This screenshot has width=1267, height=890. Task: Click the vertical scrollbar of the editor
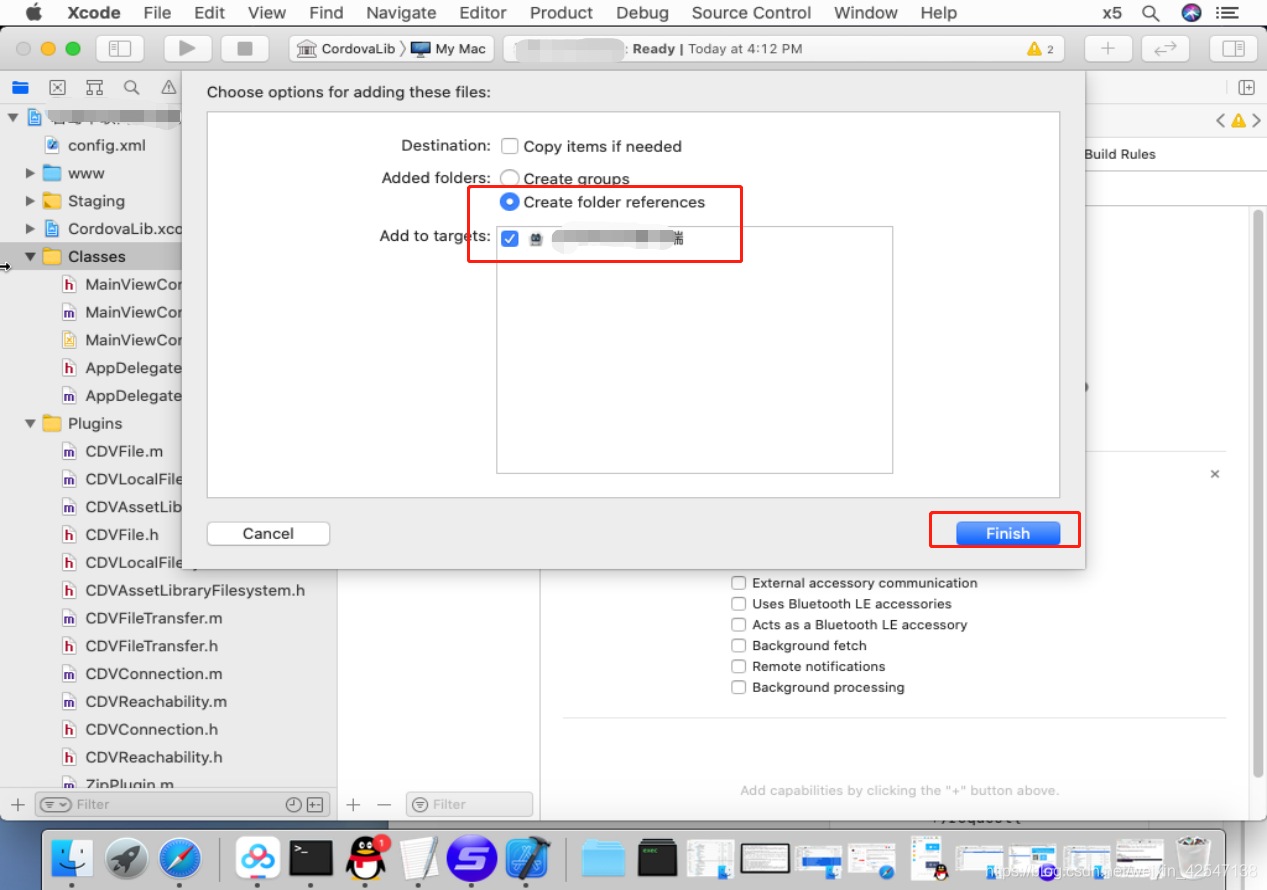pos(1259,492)
